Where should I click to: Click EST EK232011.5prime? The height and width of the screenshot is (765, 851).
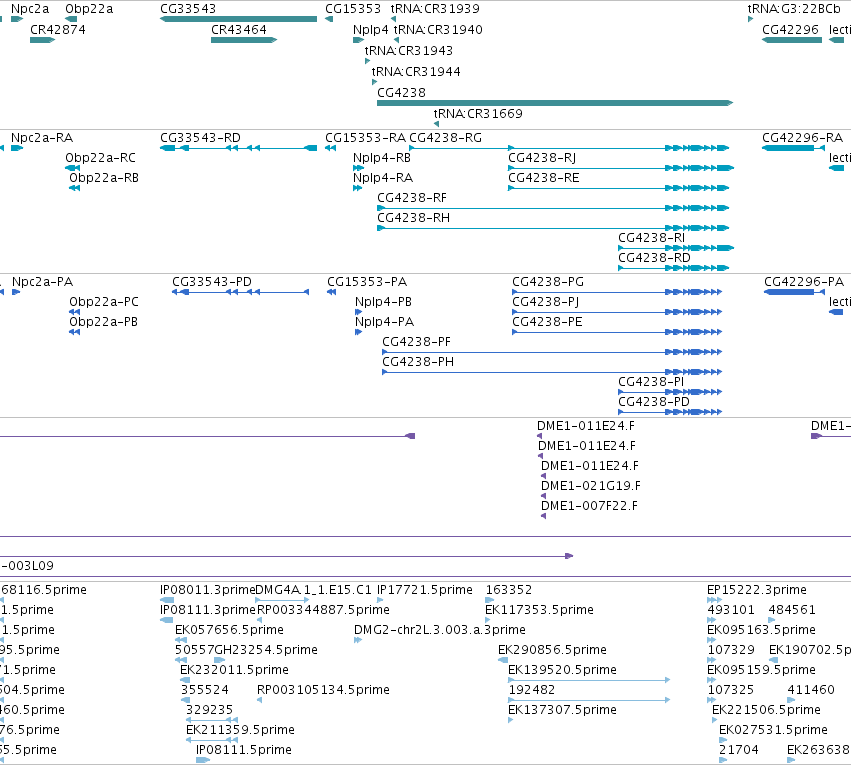click(185, 680)
